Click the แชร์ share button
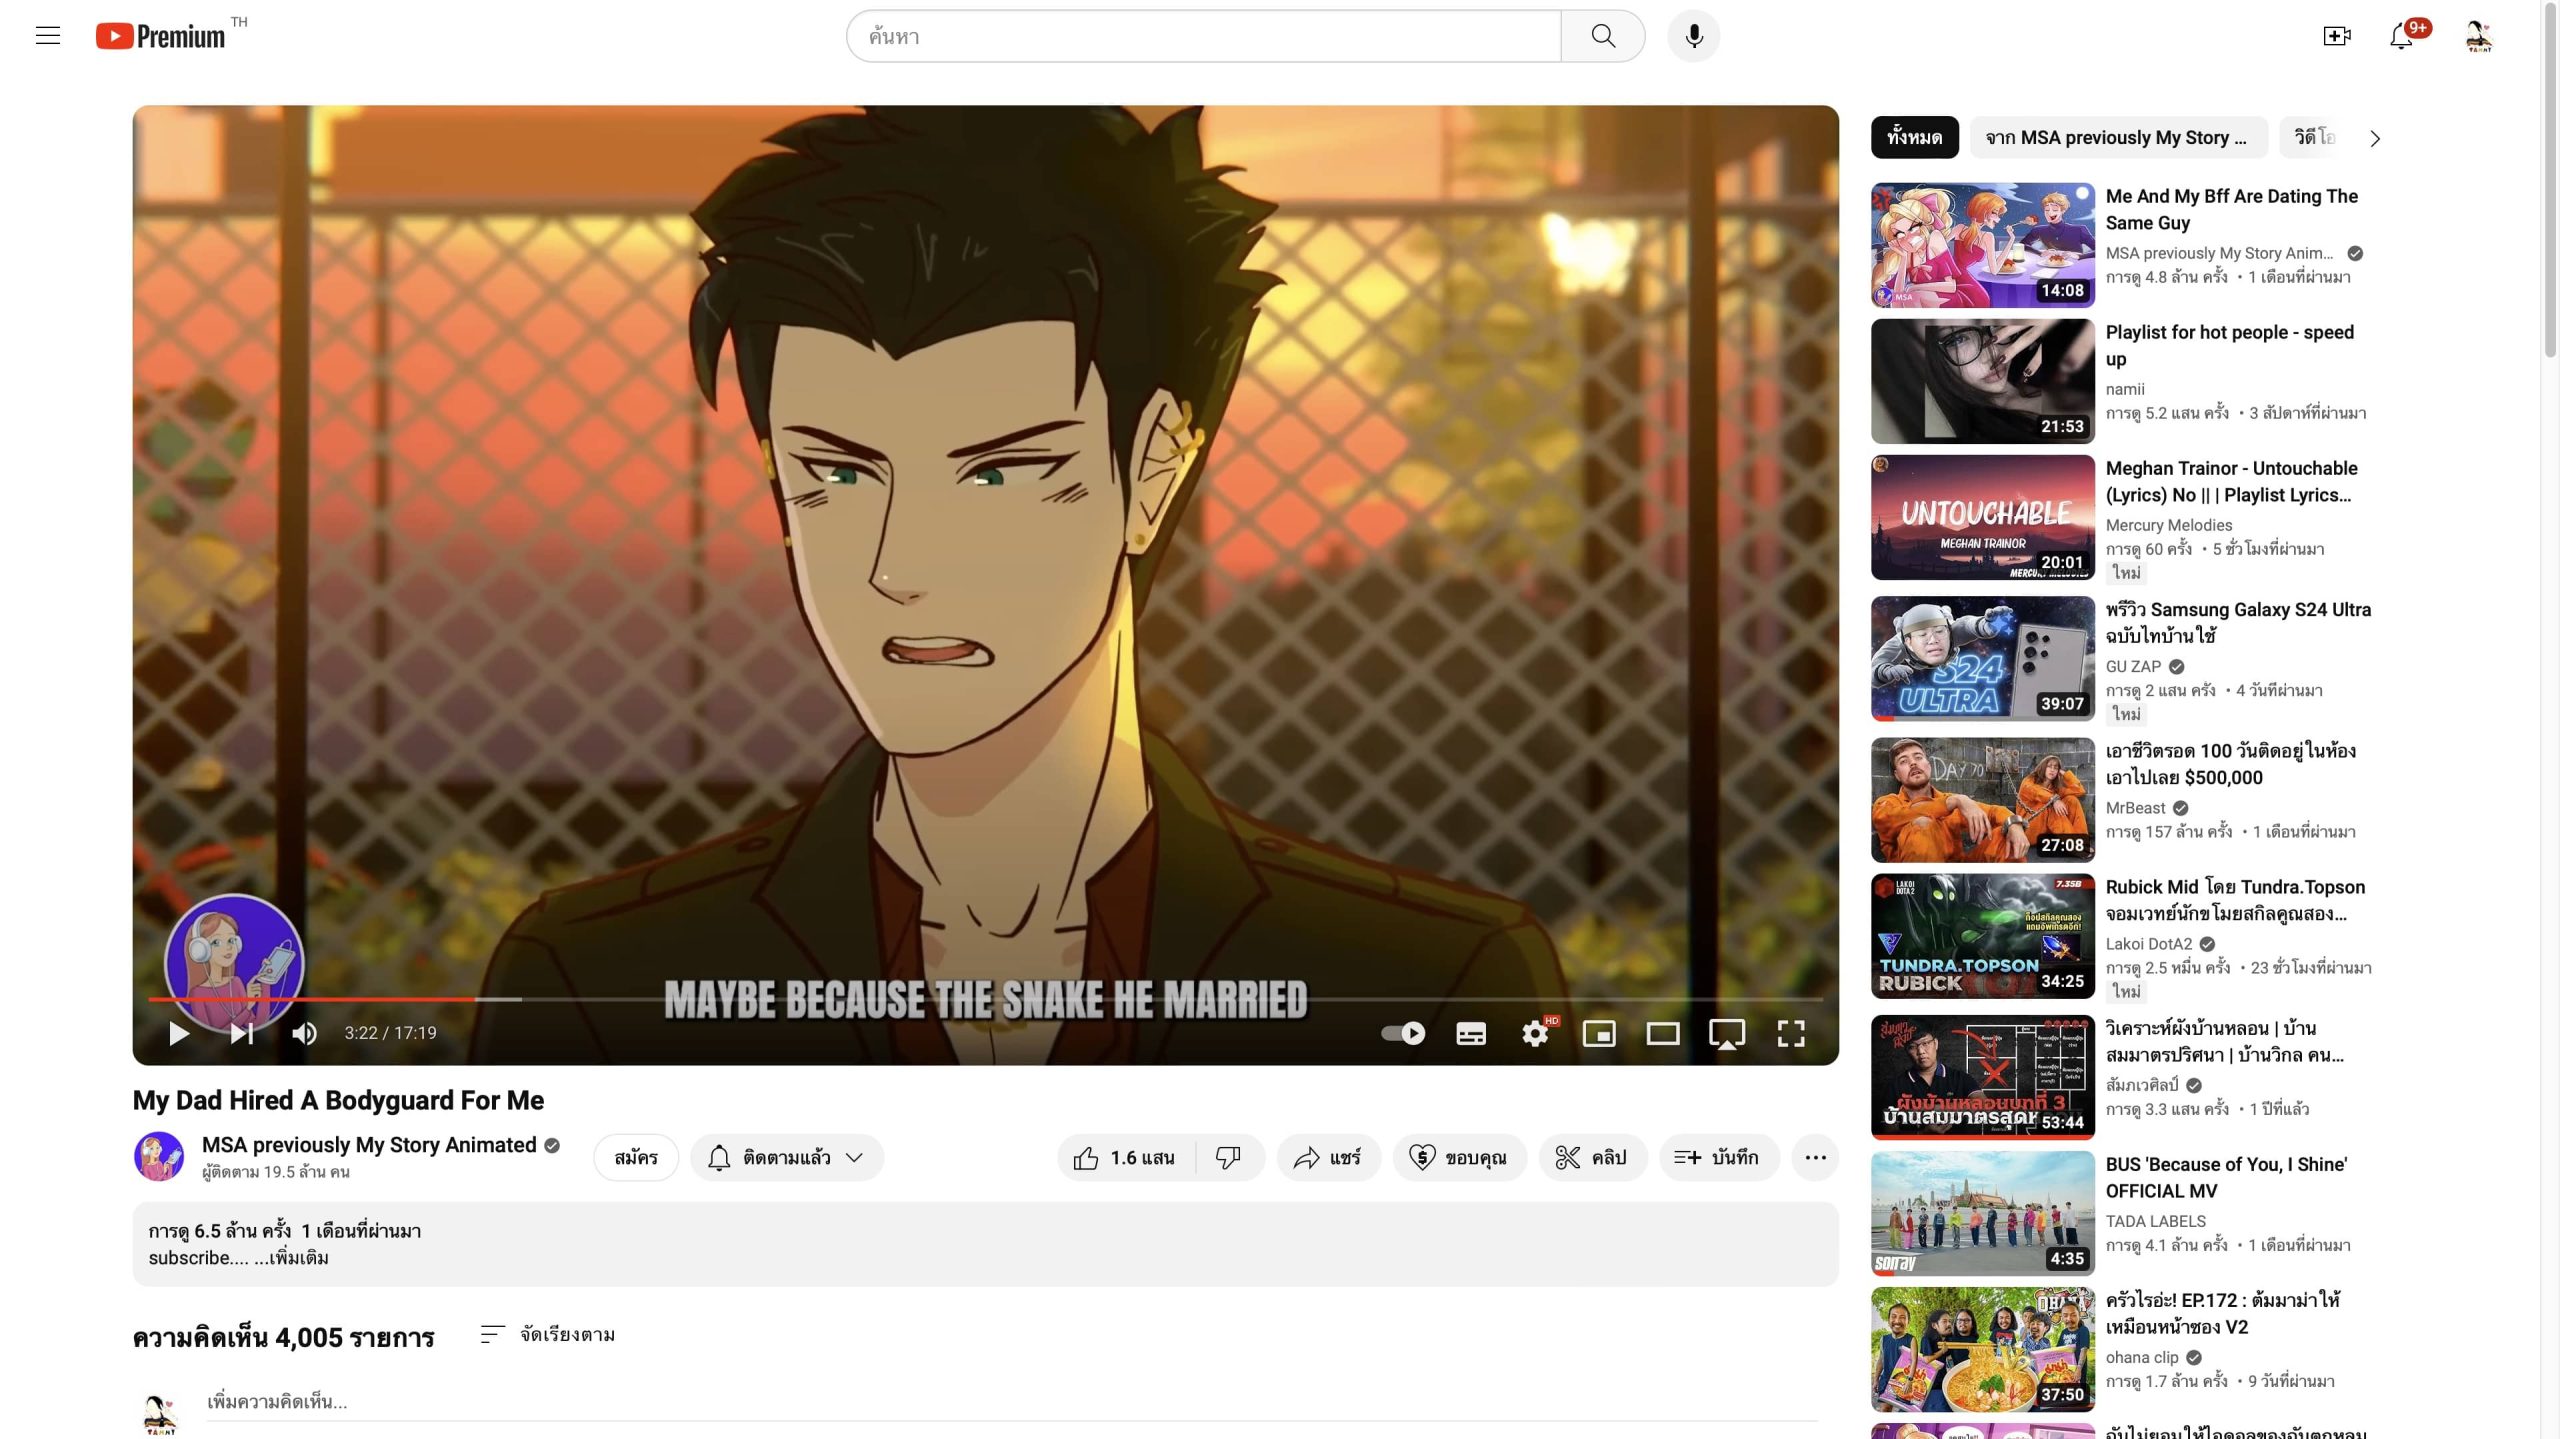Screen dimensions: 2560x1439 pyautogui.click(x=1328, y=1157)
